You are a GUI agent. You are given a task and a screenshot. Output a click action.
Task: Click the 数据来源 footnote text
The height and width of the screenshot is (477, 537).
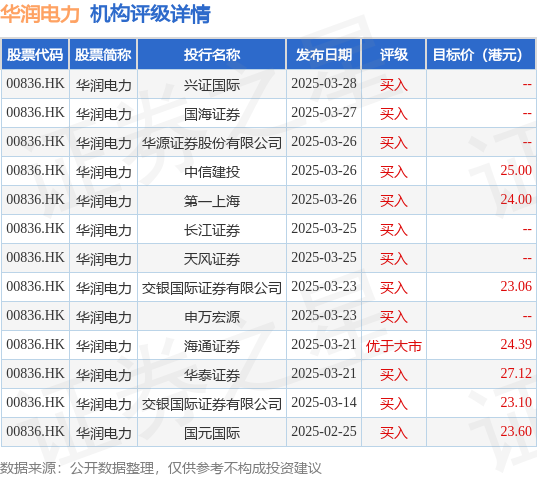coord(161,468)
